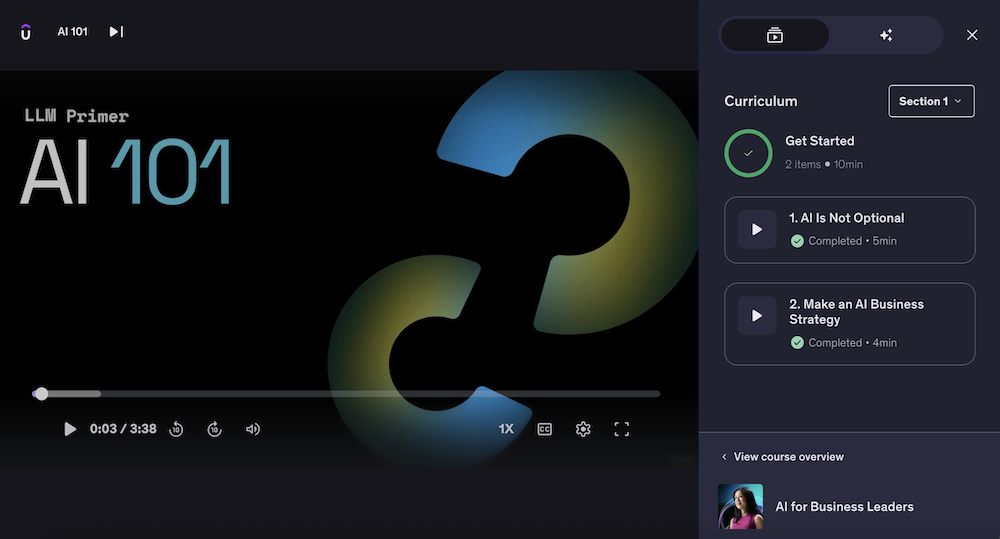Play the AI 101 video

(x=70, y=429)
